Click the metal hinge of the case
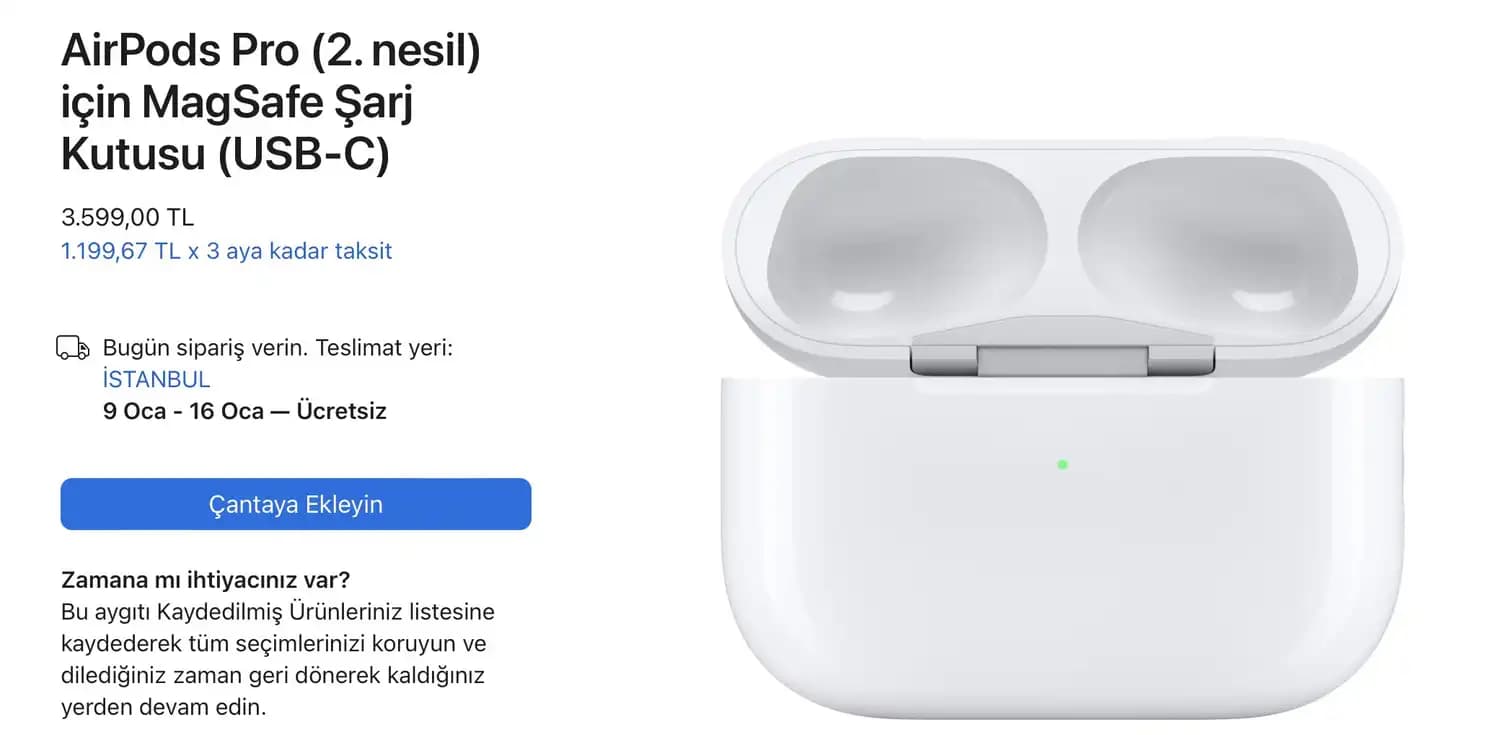Screen dimensions: 1500x735 1062,358
